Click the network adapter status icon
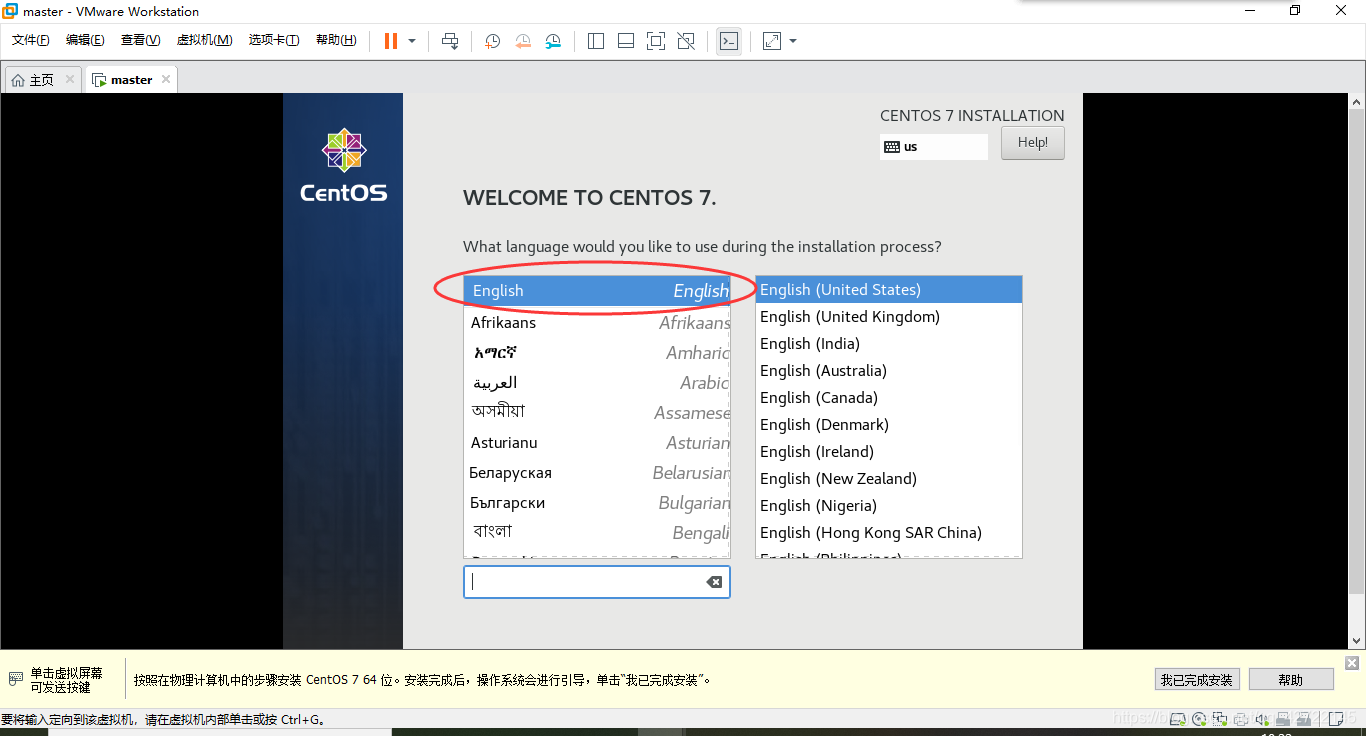This screenshot has height=736, width=1366. [1220, 718]
